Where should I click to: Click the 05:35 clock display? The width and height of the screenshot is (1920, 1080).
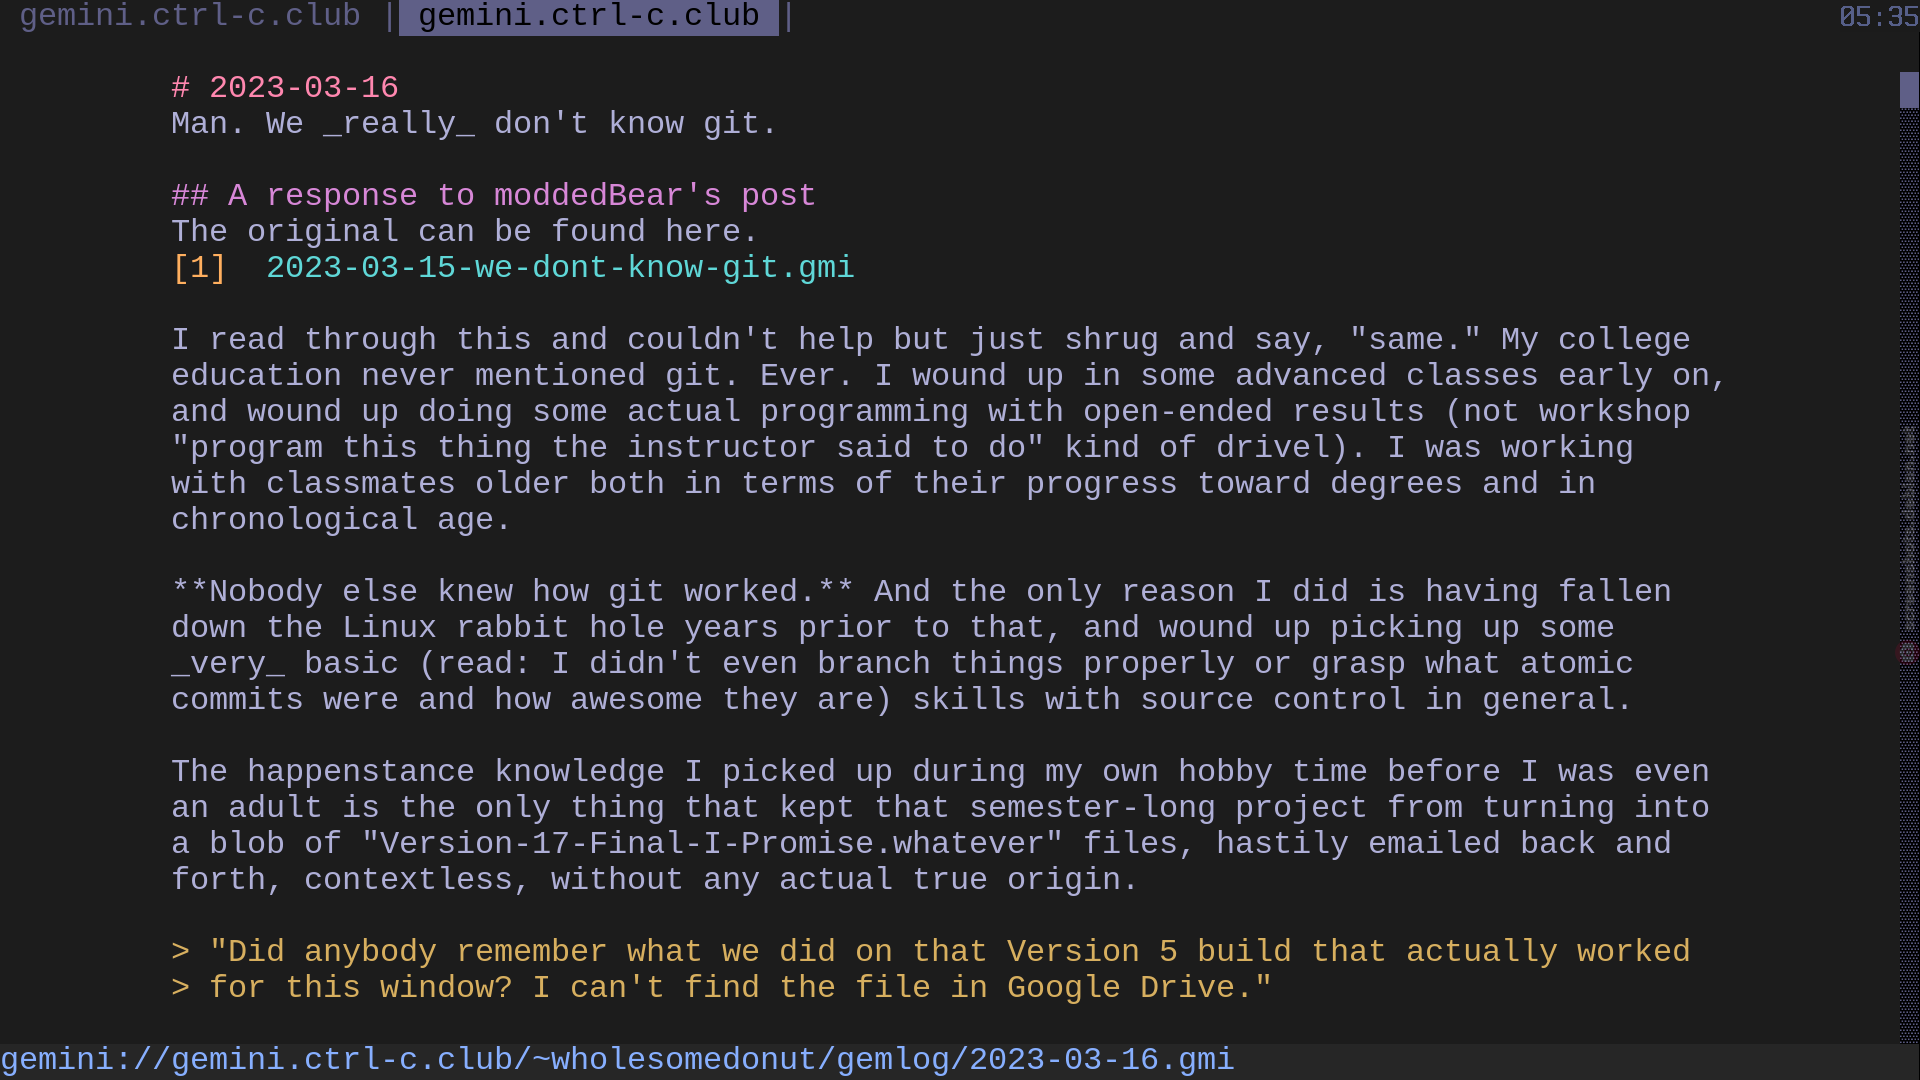[x=1879, y=17]
